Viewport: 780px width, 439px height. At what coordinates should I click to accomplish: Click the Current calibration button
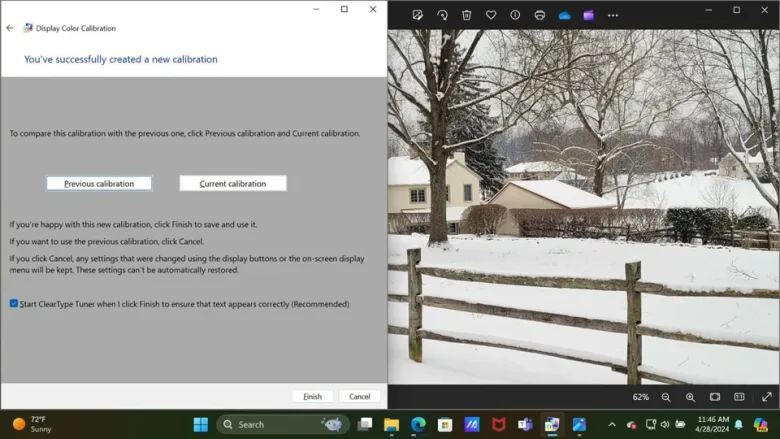pyautogui.click(x=233, y=183)
